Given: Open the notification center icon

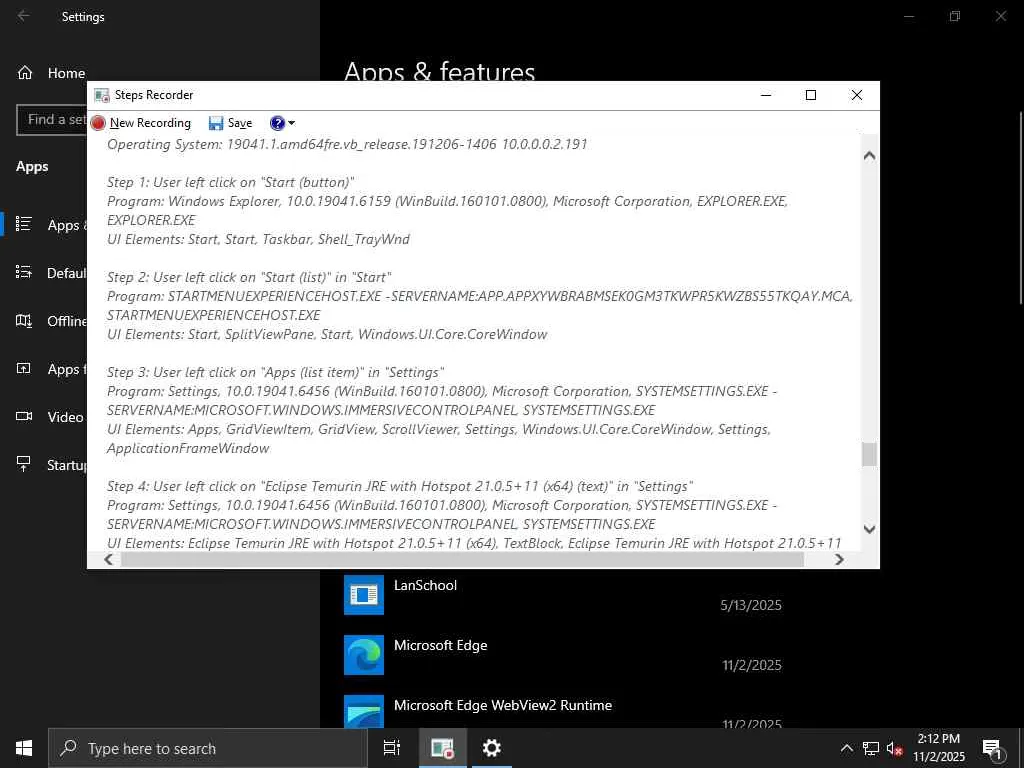Looking at the screenshot, I should point(991,748).
